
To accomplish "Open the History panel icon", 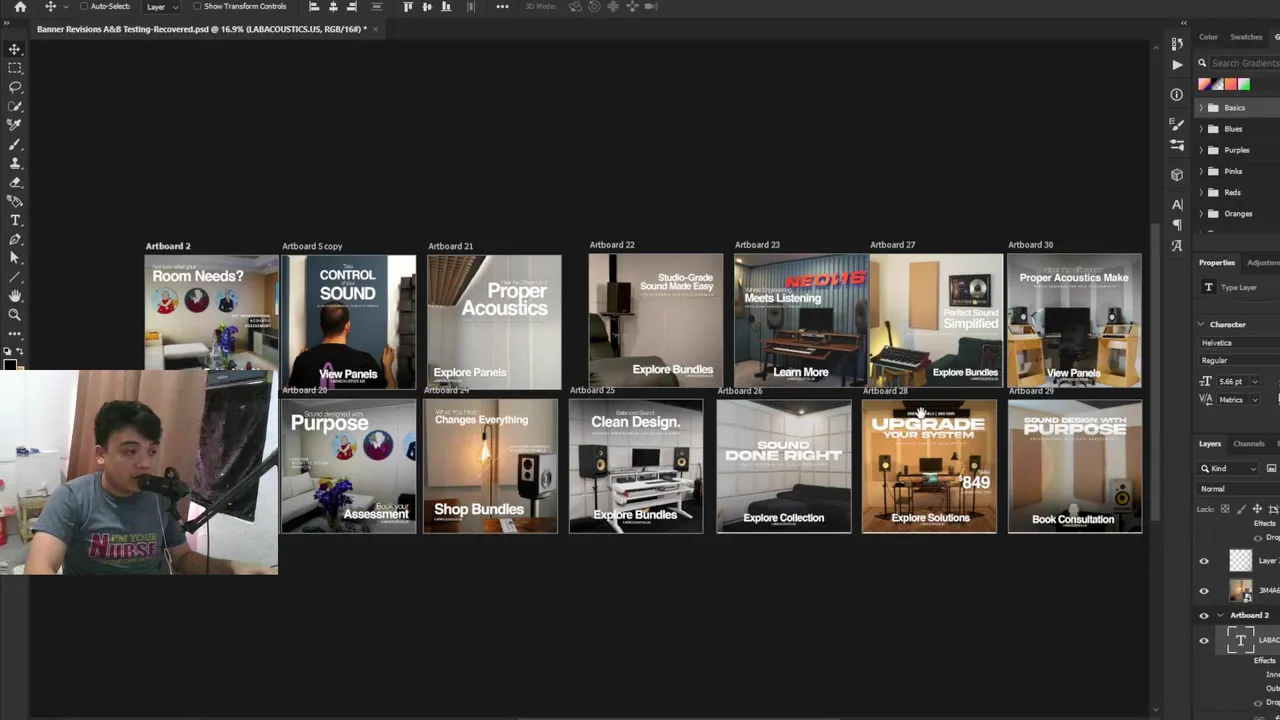I will [x=1177, y=43].
